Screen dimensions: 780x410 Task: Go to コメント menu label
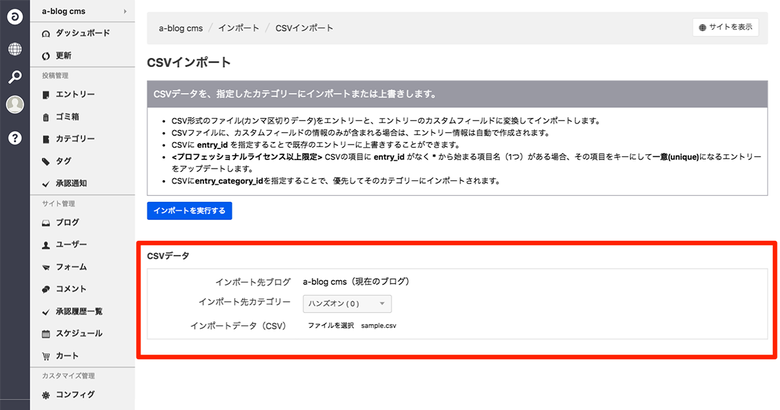click(71, 289)
